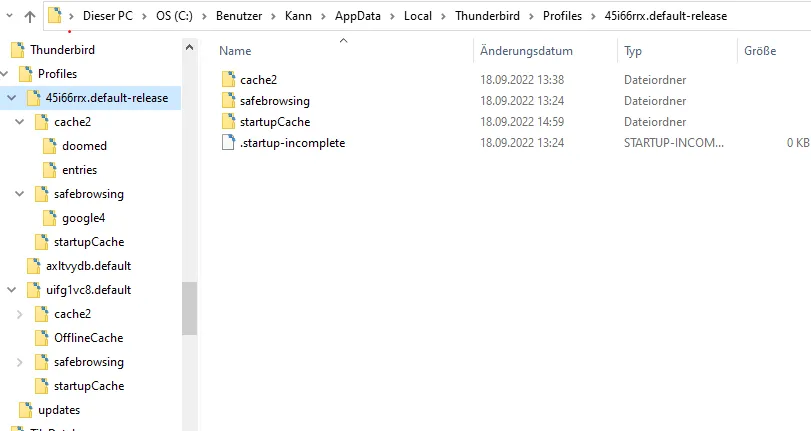Viewport: 811px width, 431px height.
Task: Sort by Typ column header
Action: (633, 51)
